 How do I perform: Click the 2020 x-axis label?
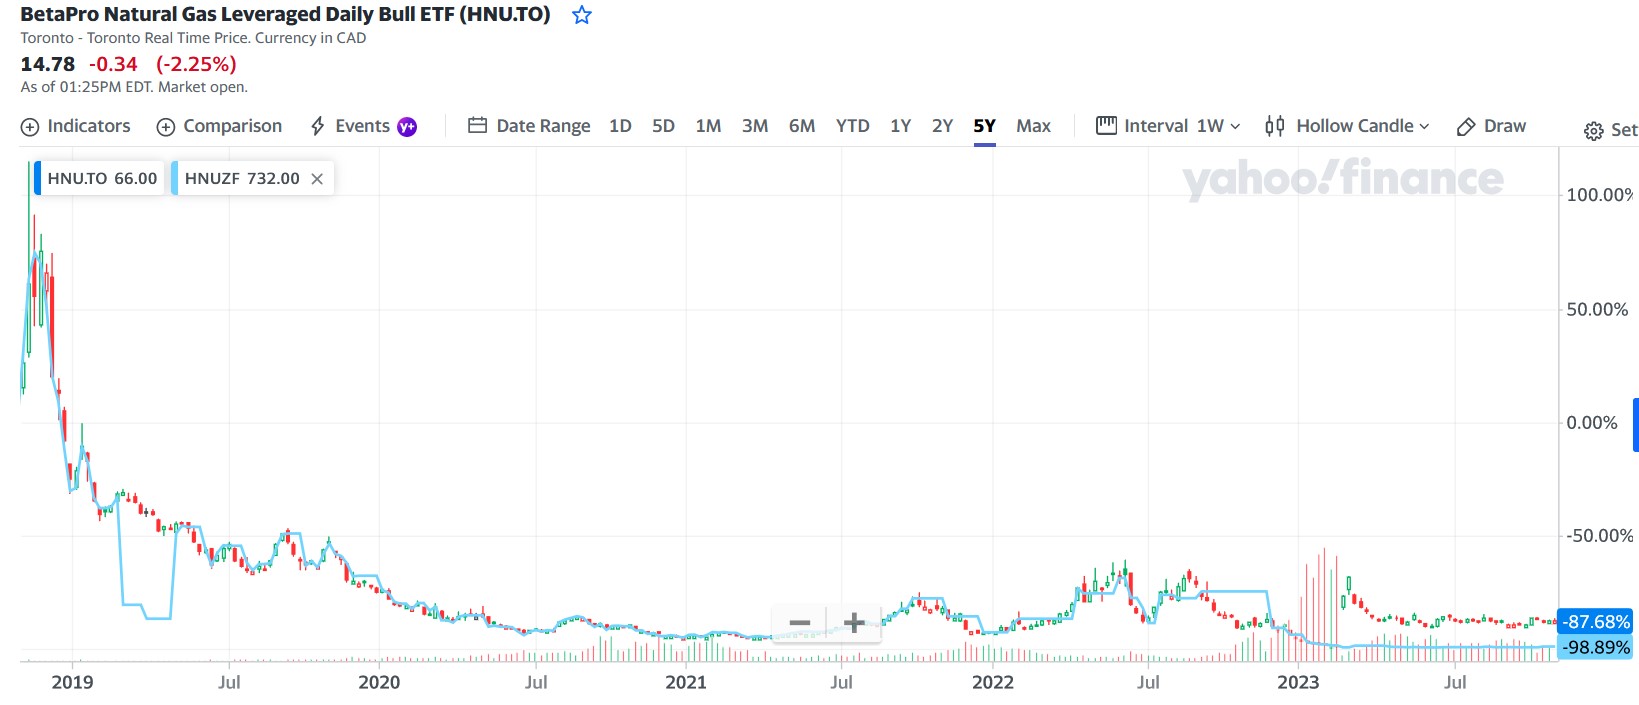[x=379, y=682]
